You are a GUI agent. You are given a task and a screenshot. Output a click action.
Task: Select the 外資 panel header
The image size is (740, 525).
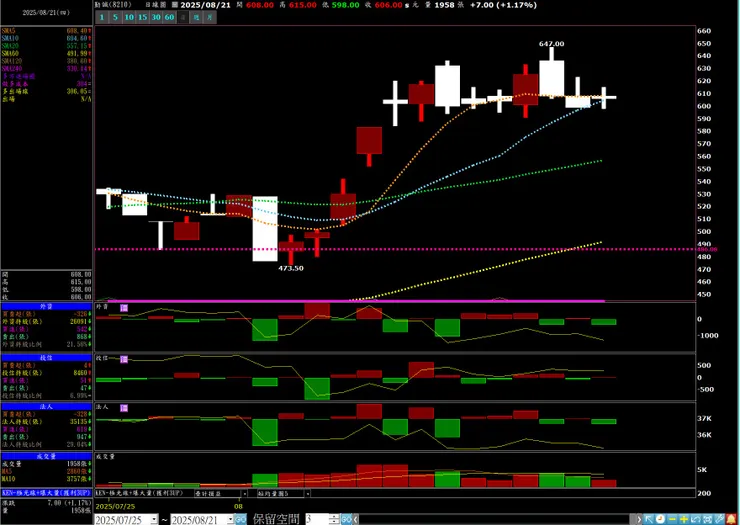tap(46, 306)
